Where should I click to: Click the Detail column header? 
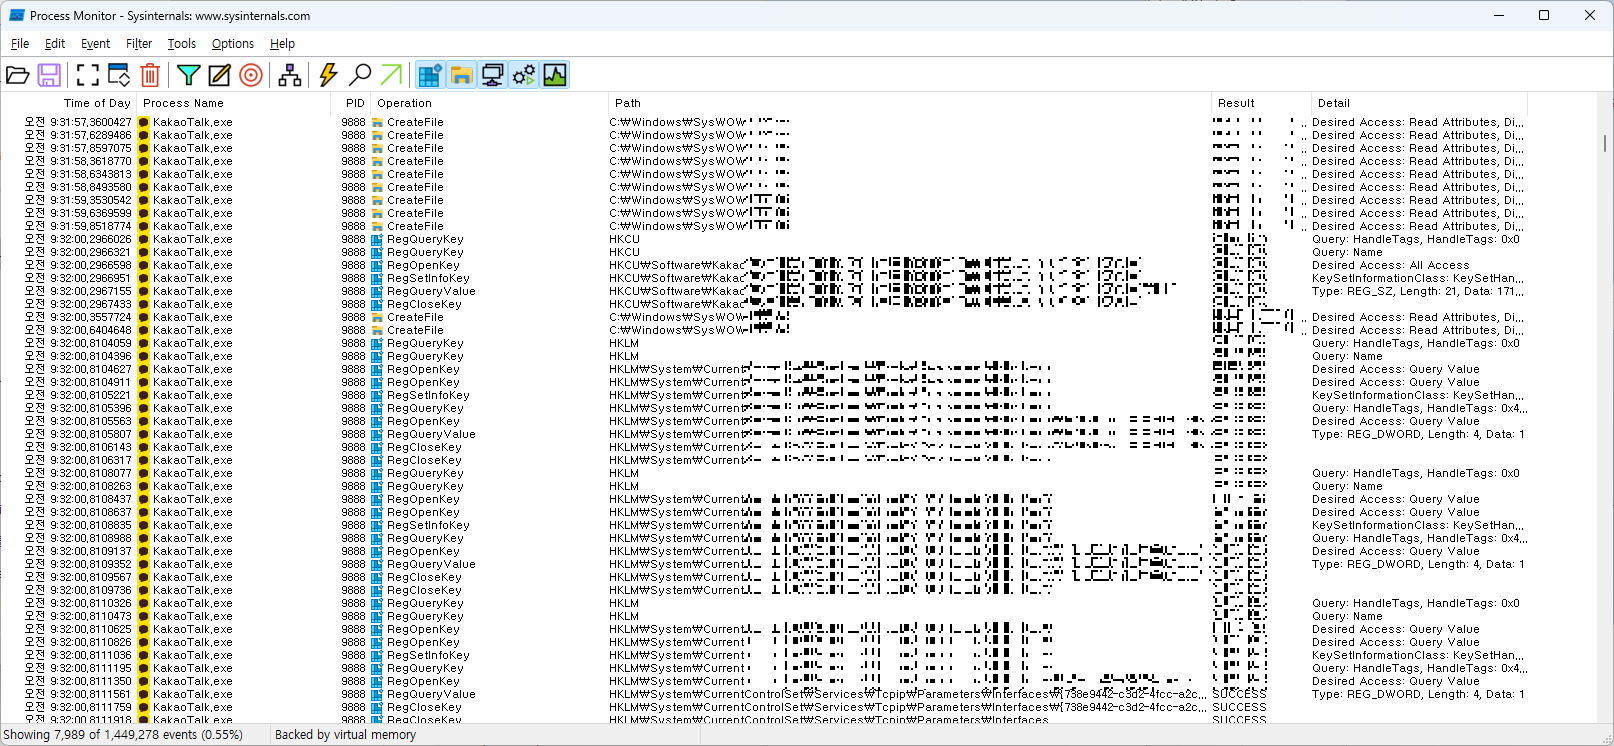tap(1419, 103)
